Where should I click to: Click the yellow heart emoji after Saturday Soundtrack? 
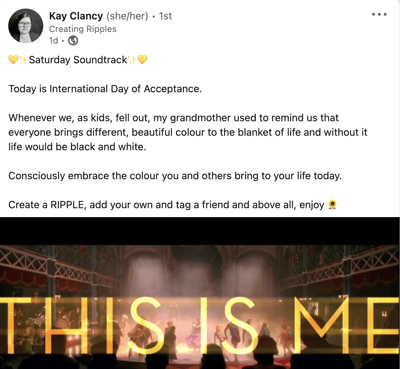tap(142, 60)
